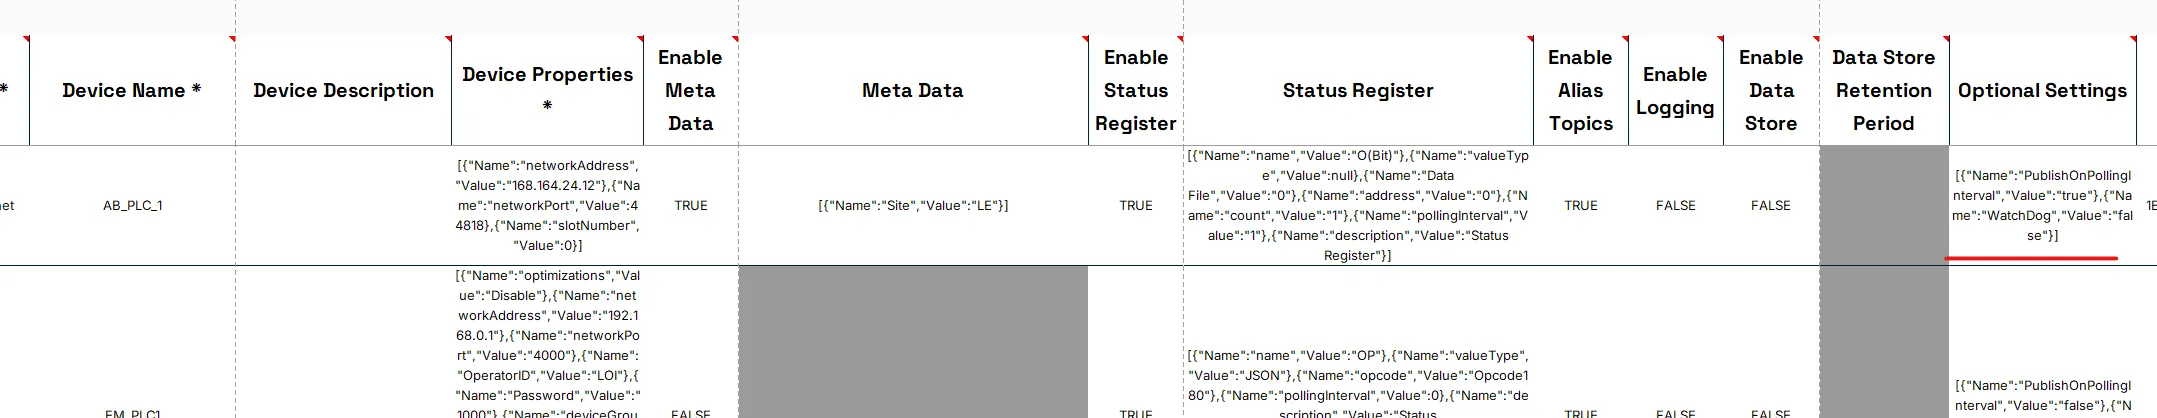Select the Enable Status Register header

coord(1136,90)
